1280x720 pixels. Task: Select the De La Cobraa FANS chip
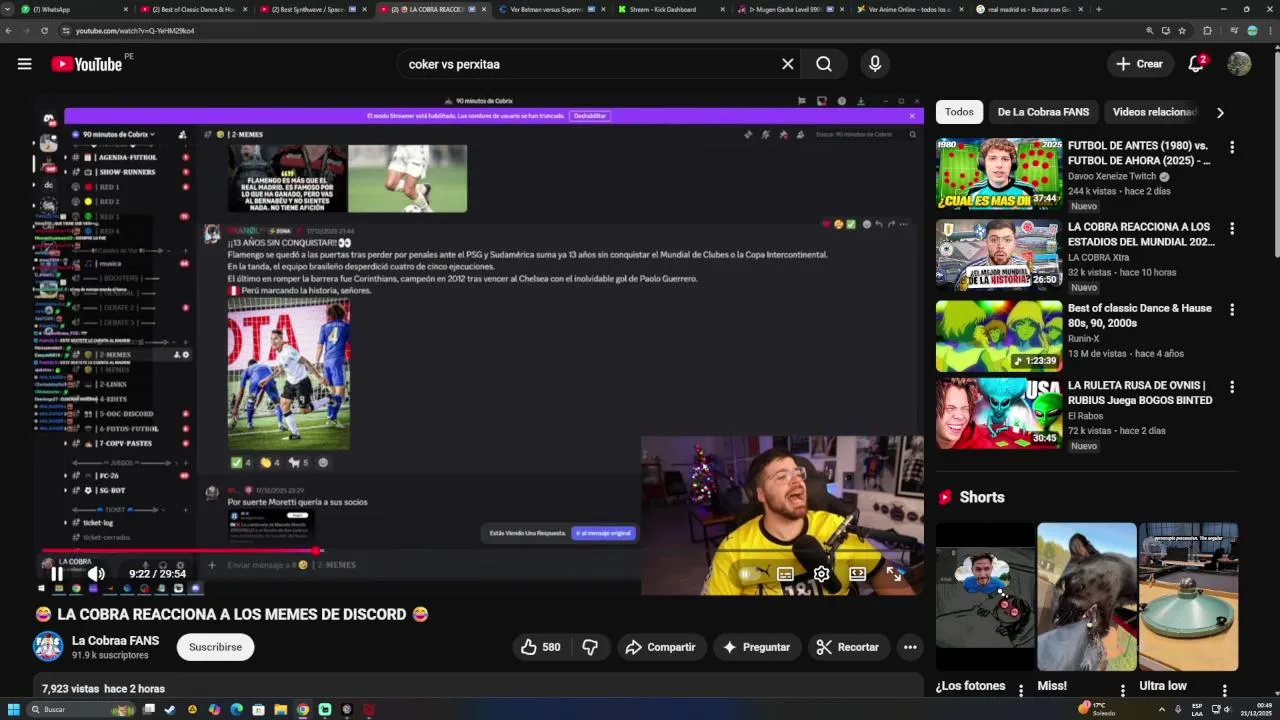(1043, 112)
